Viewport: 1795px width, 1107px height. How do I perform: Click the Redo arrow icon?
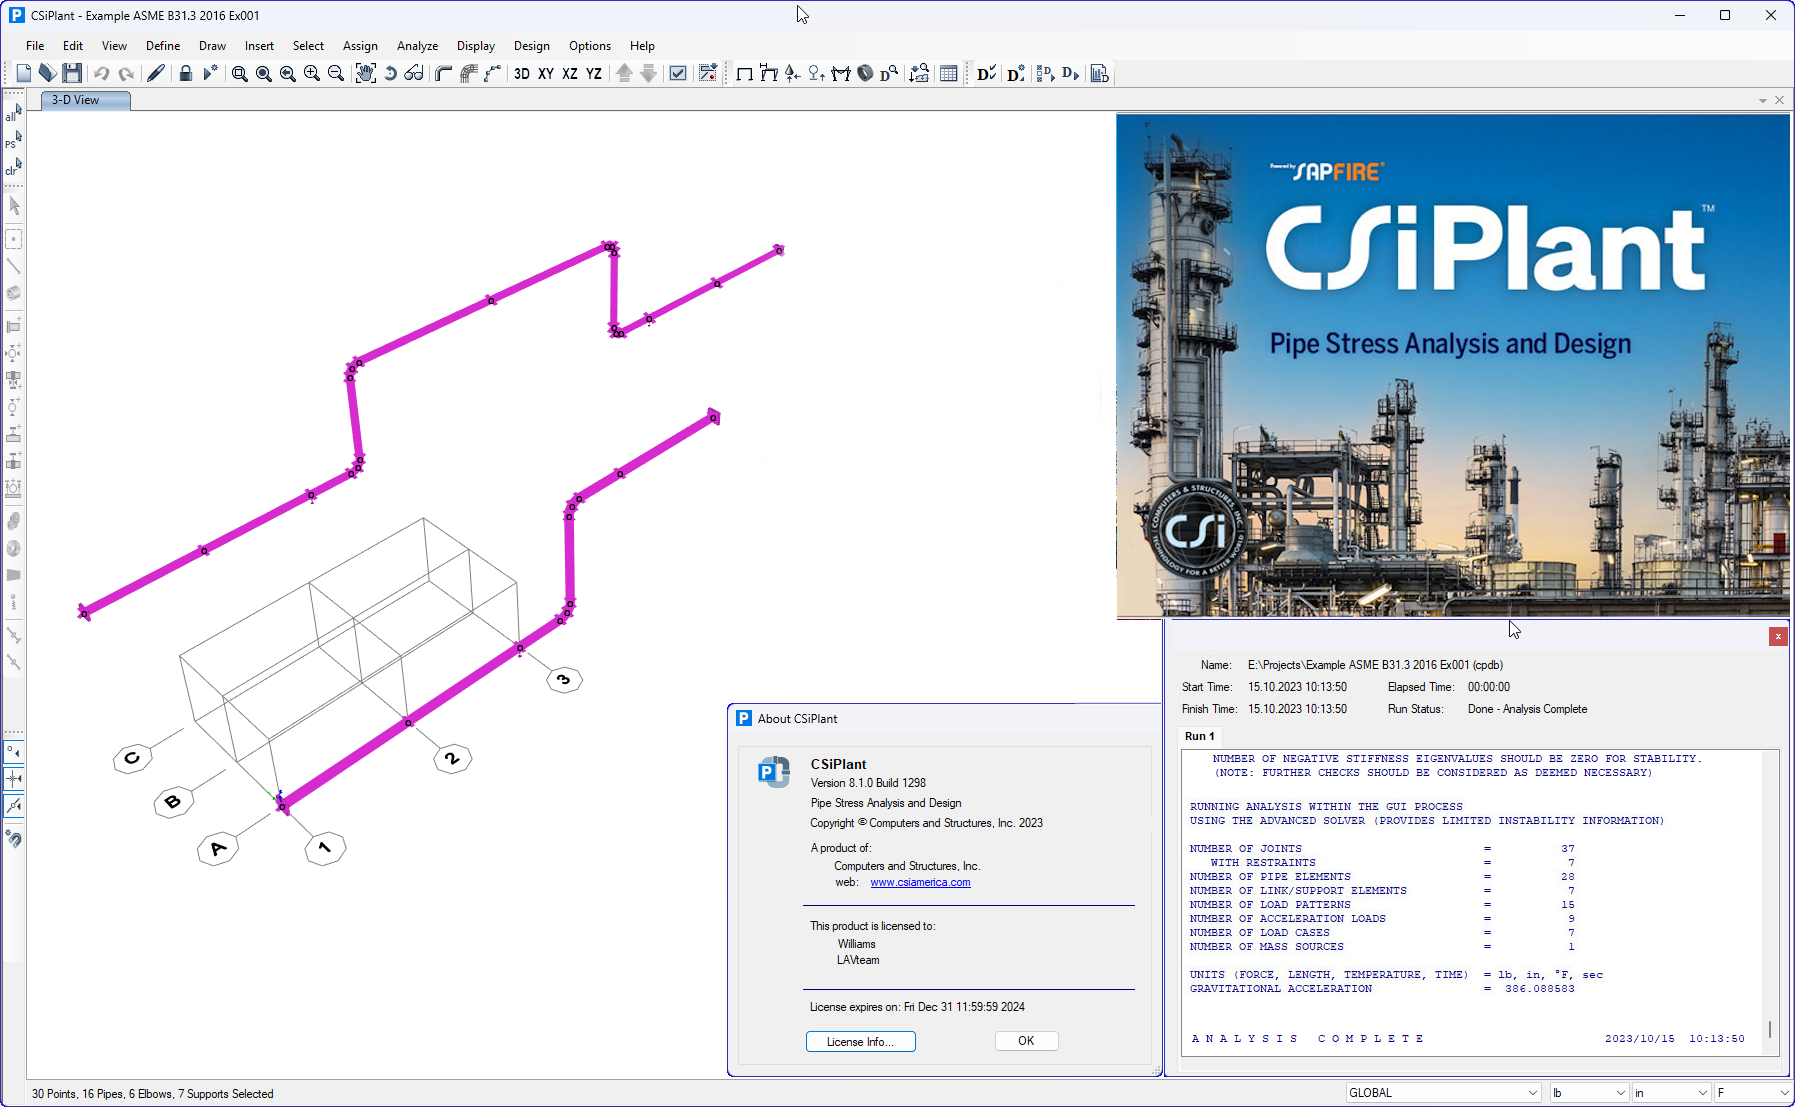(x=126, y=73)
